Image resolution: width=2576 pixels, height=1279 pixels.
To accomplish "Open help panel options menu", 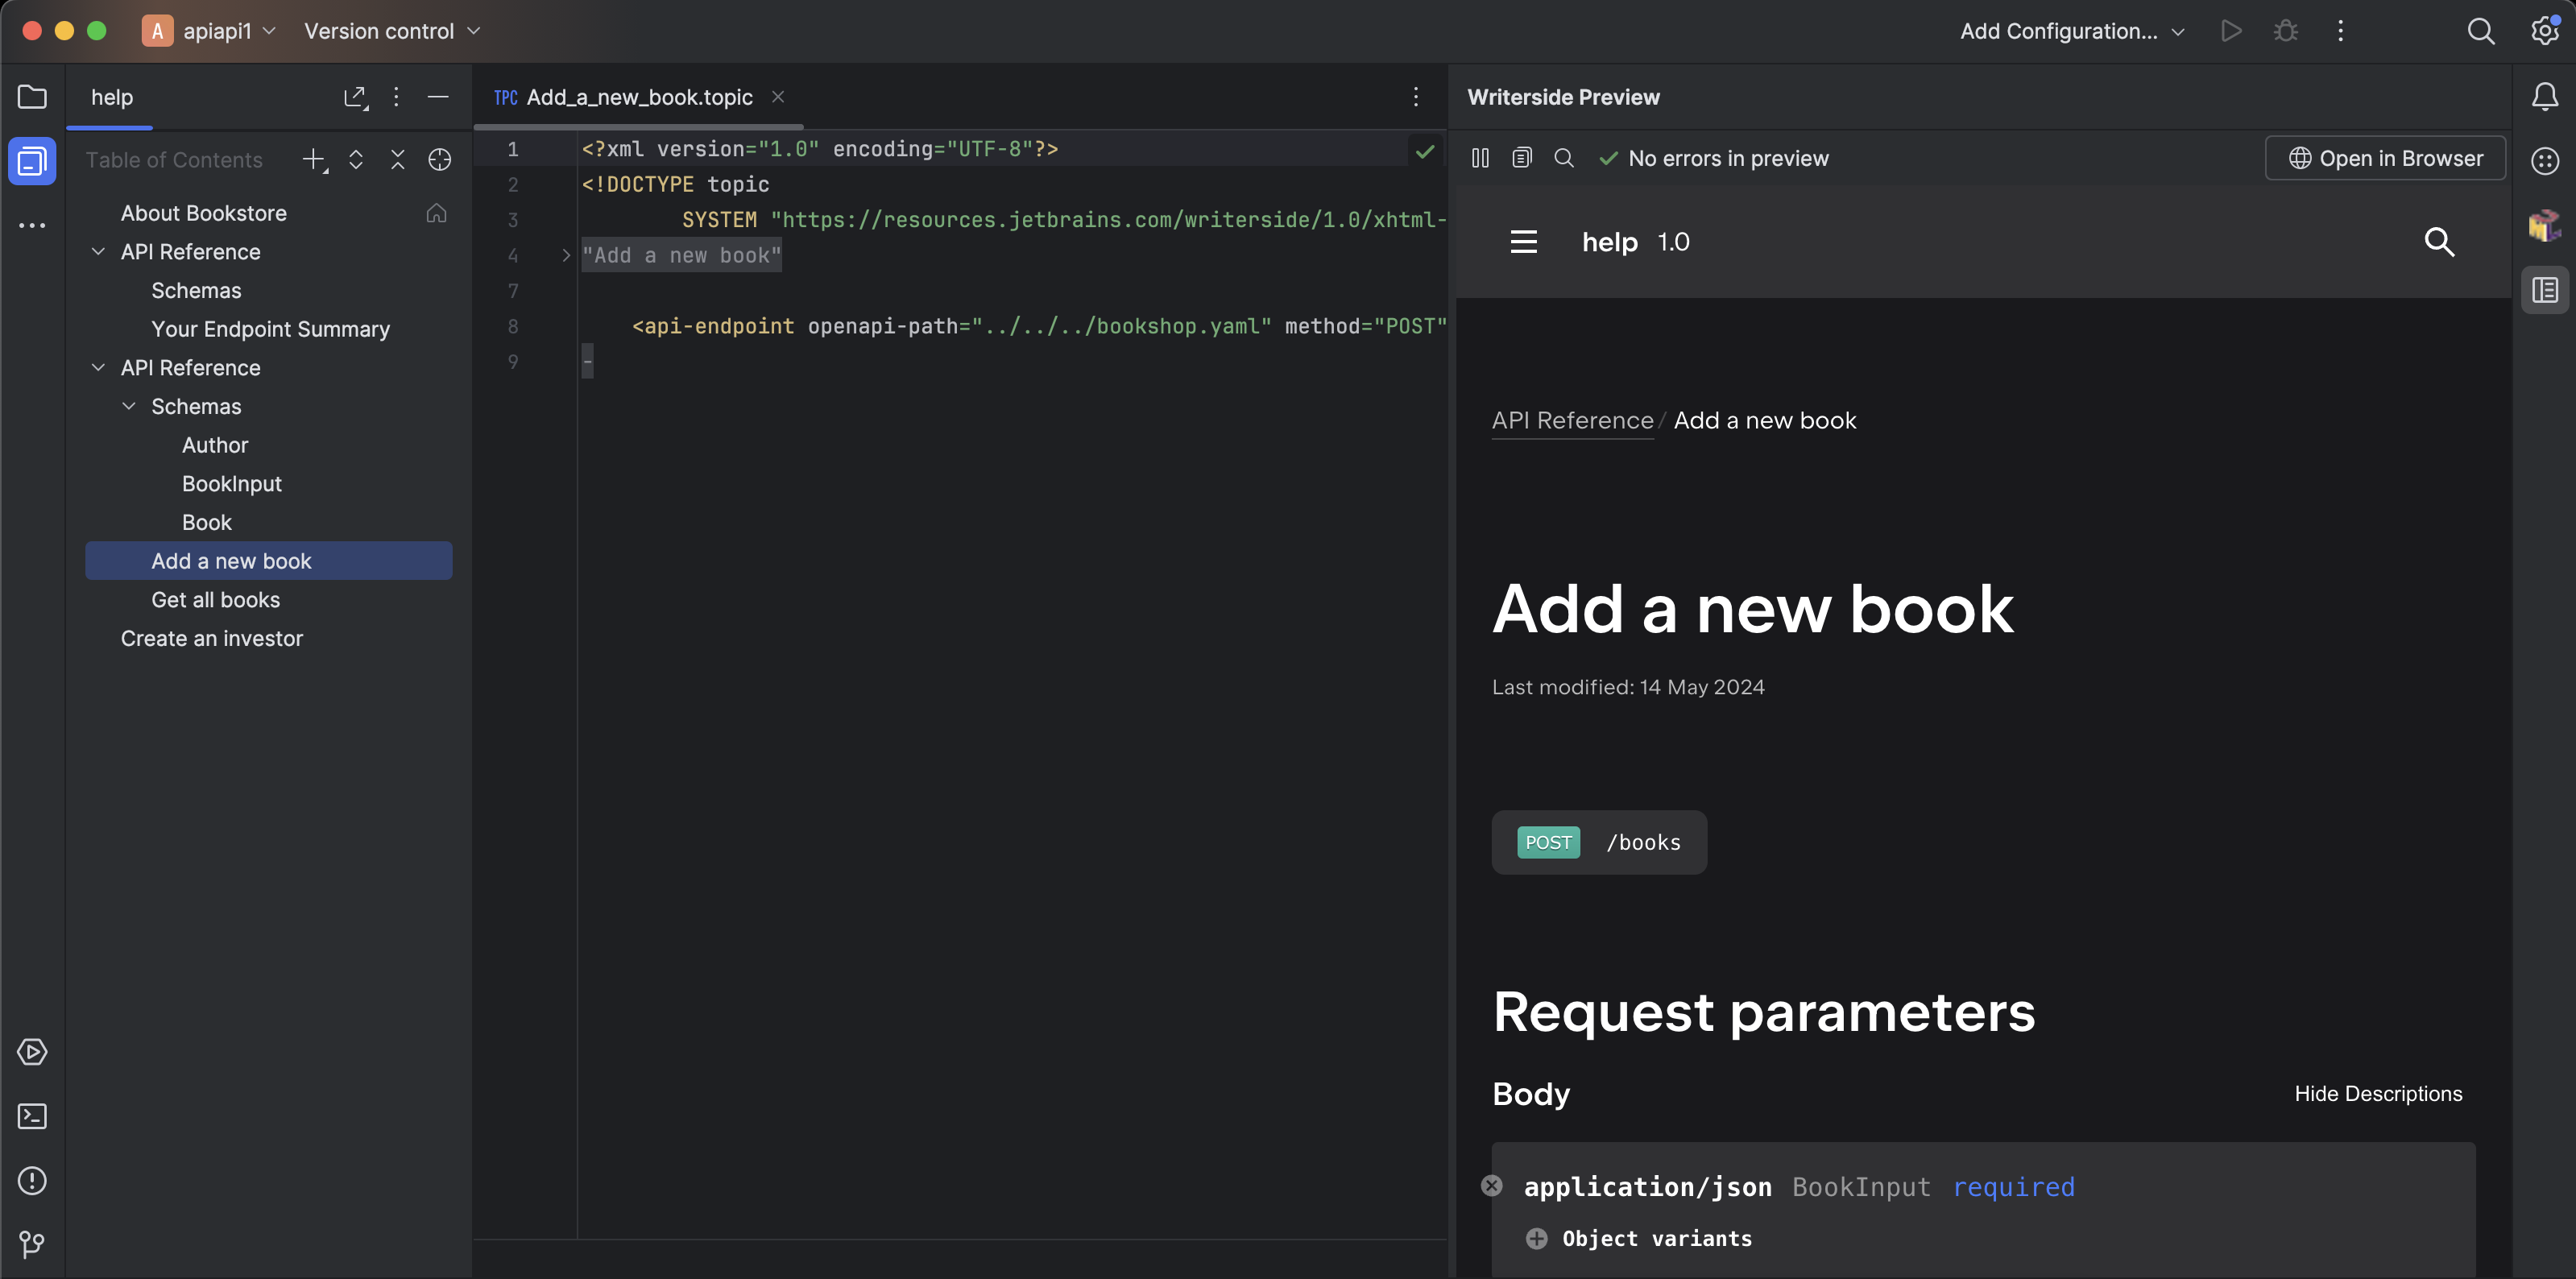I will (x=396, y=97).
